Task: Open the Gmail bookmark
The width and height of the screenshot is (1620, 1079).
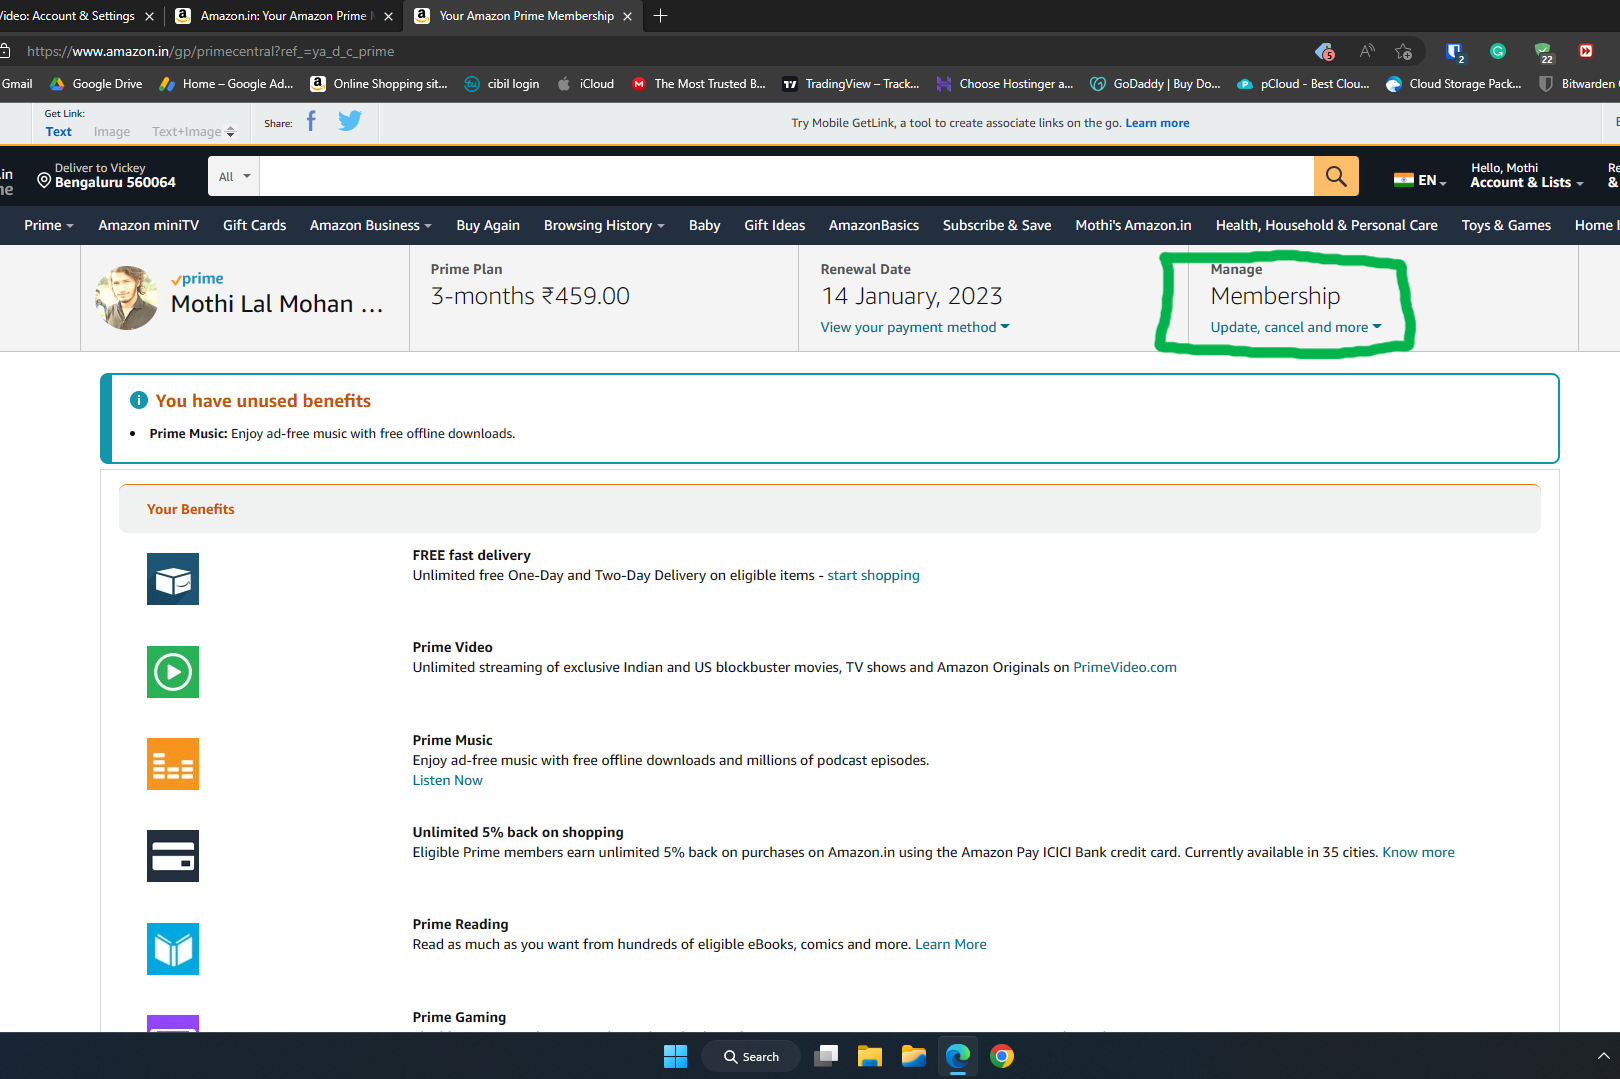Action: pyautogui.click(x=17, y=84)
